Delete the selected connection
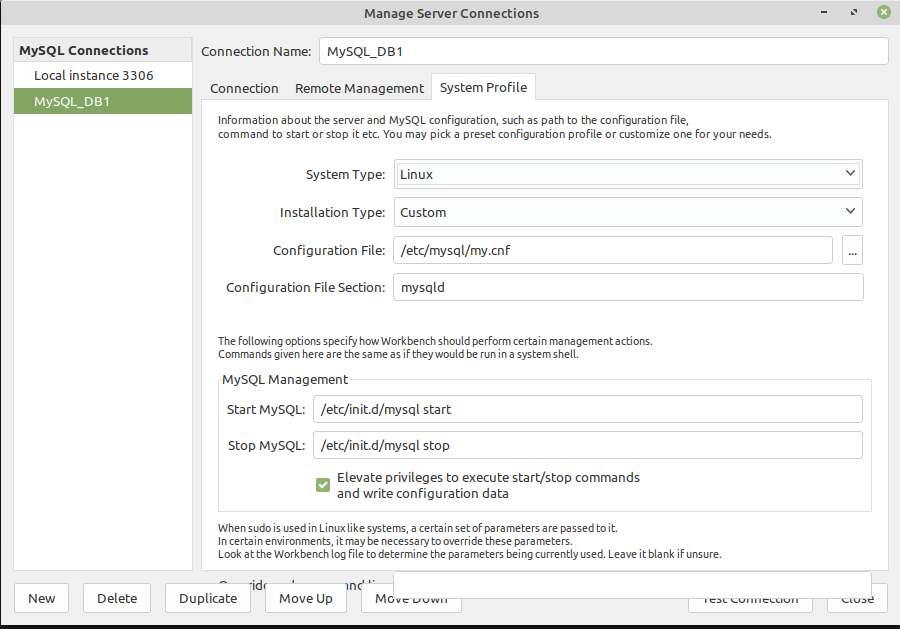The image size is (900, 629). [116, 597]
